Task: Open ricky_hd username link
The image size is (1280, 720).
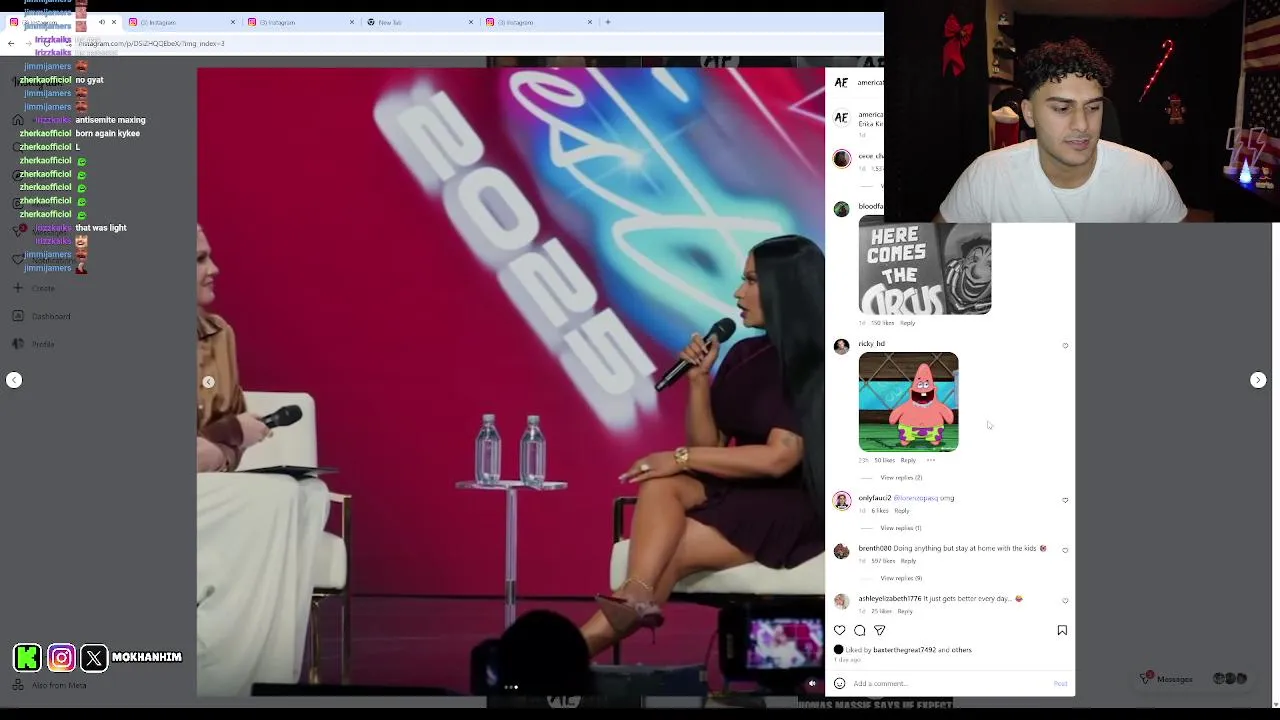Action: click(871, 344)
